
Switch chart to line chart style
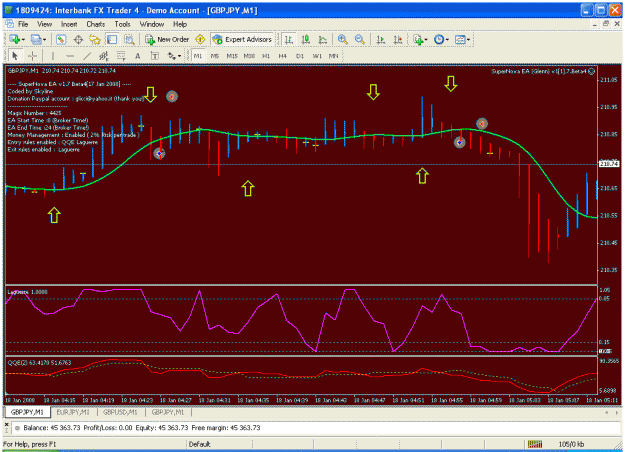[322, 39]
